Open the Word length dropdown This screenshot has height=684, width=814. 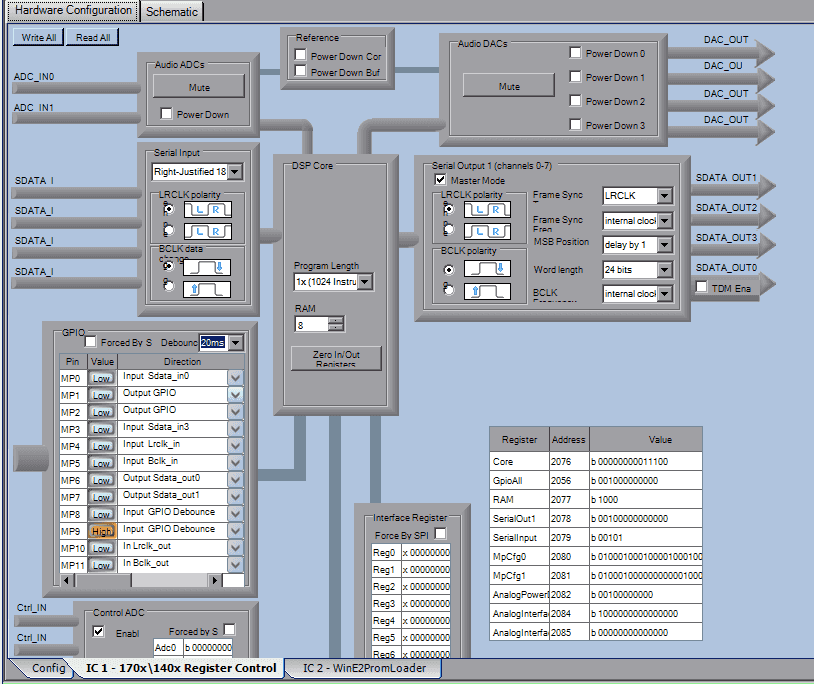(664, 270)
